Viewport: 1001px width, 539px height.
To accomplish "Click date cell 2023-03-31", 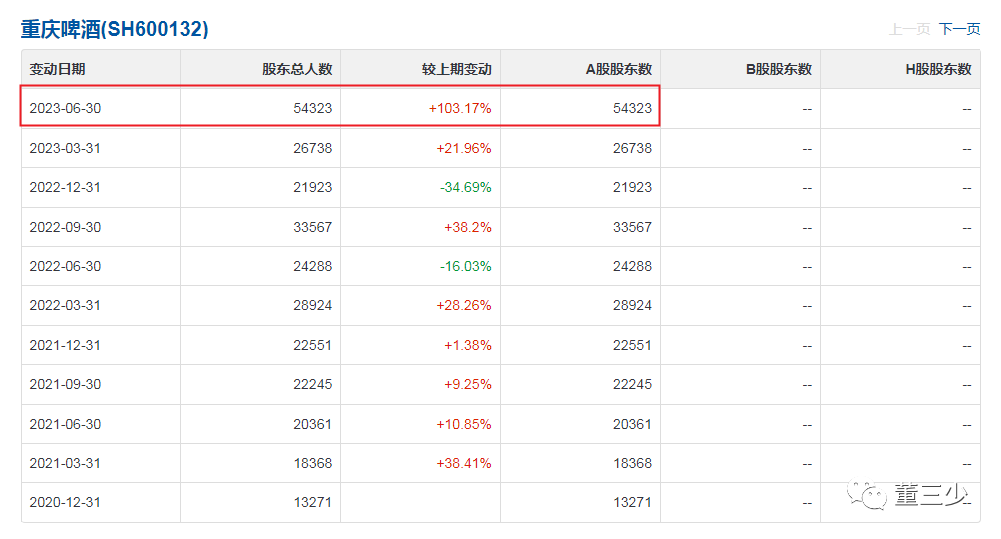I will pos(65,148).
